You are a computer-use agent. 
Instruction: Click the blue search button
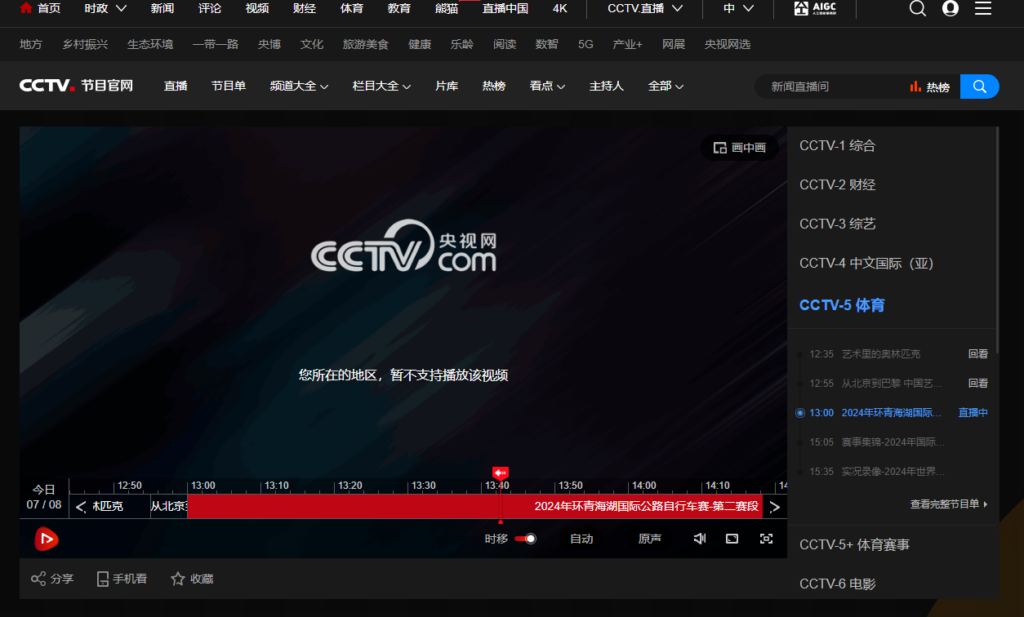(x=979, y=87)
